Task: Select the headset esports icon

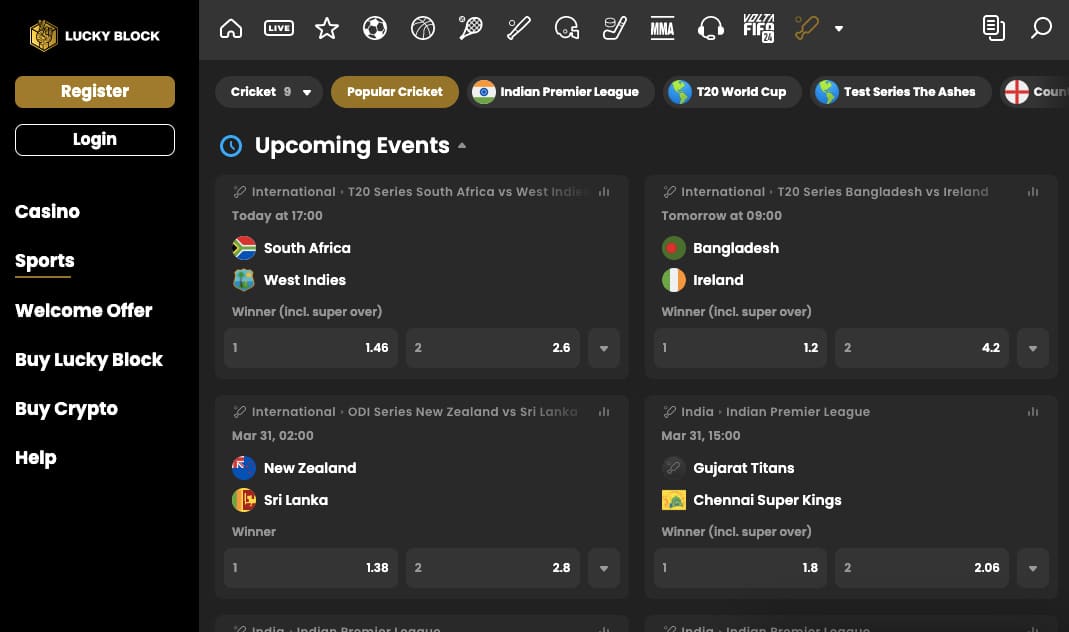Action: pos(710,29)
